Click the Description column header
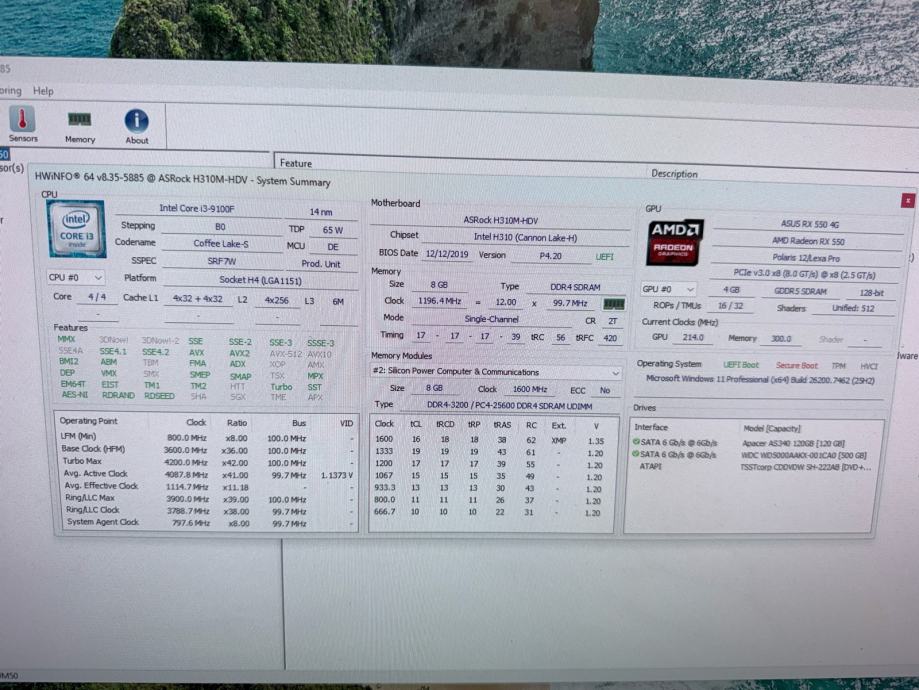Image resolution: width=919 pixels, height=690 pixels. coord(674,174)
